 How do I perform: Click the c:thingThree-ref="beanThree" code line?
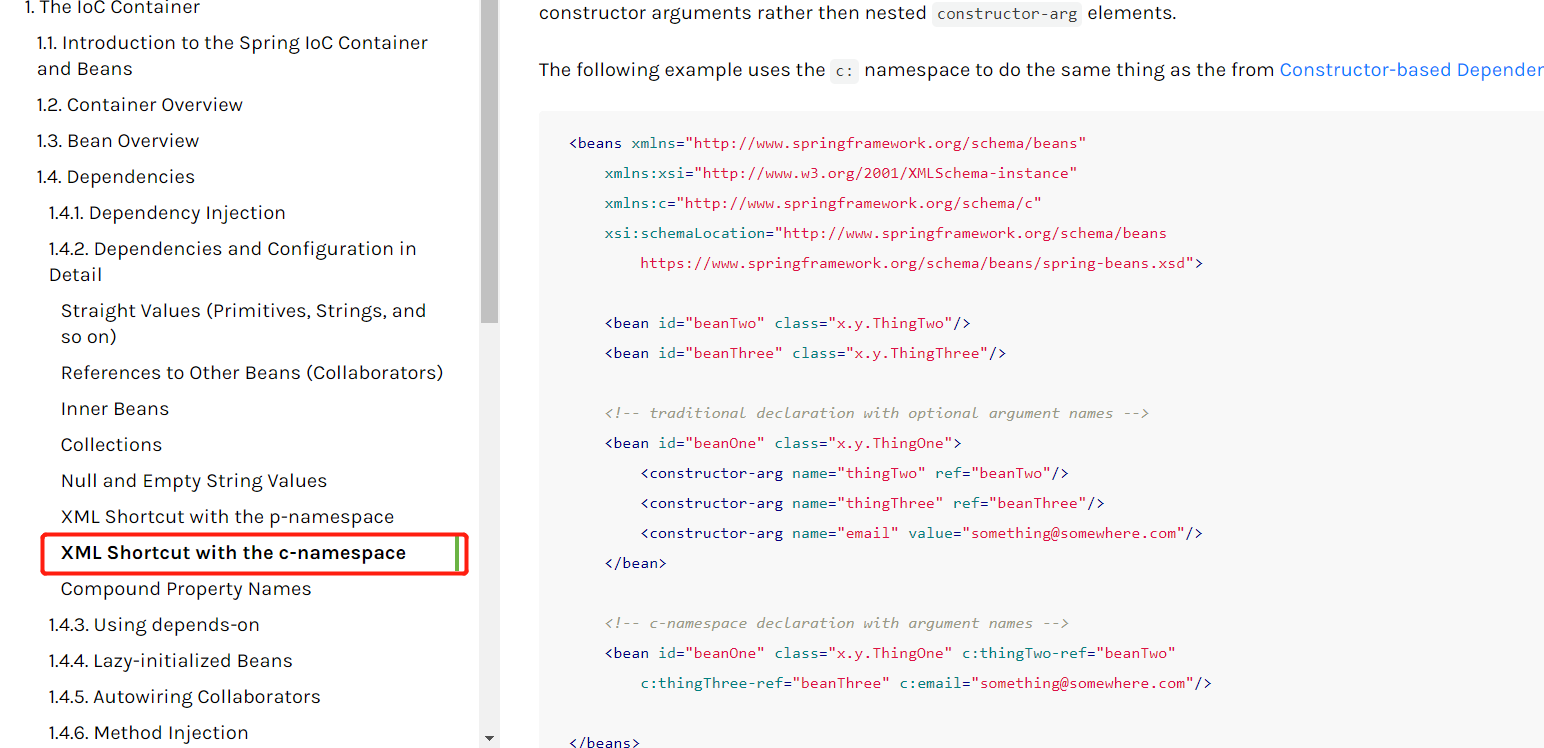[x=926, y=683]
